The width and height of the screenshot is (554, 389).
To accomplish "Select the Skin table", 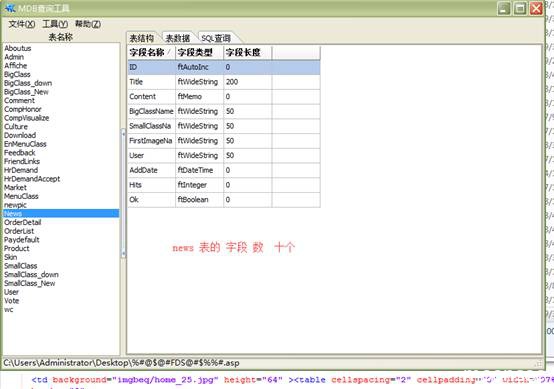I will tap(11, 257).
